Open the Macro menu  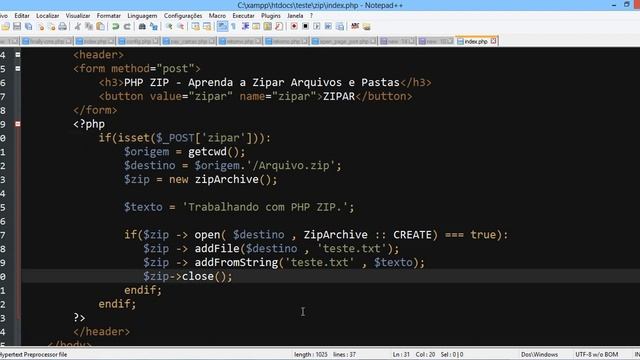[x=217, y=16]
